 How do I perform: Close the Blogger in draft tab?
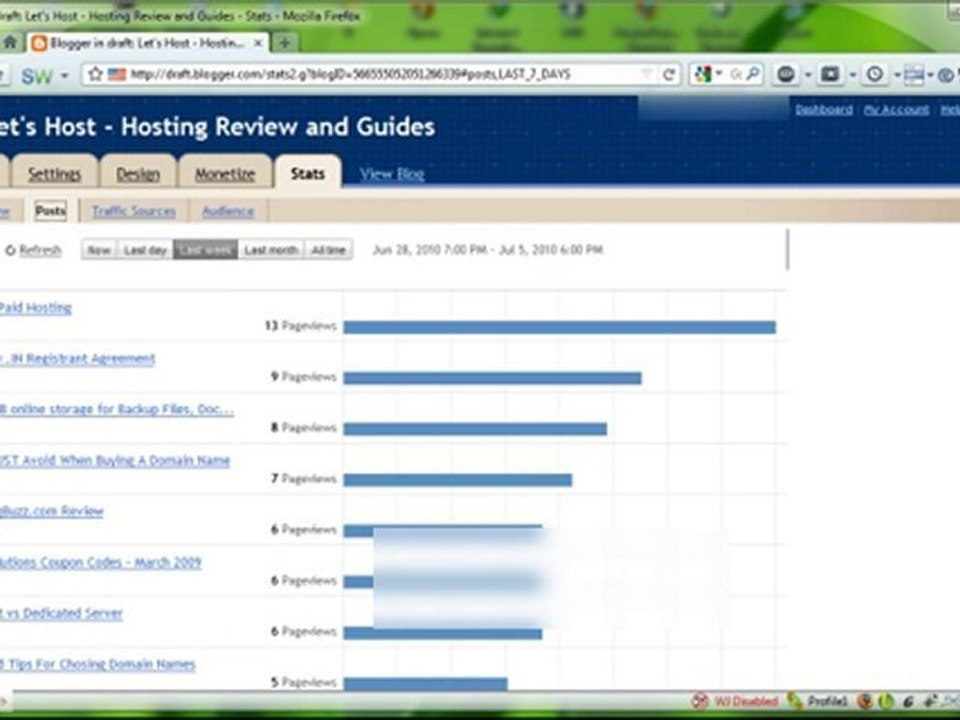click(258, 43)
